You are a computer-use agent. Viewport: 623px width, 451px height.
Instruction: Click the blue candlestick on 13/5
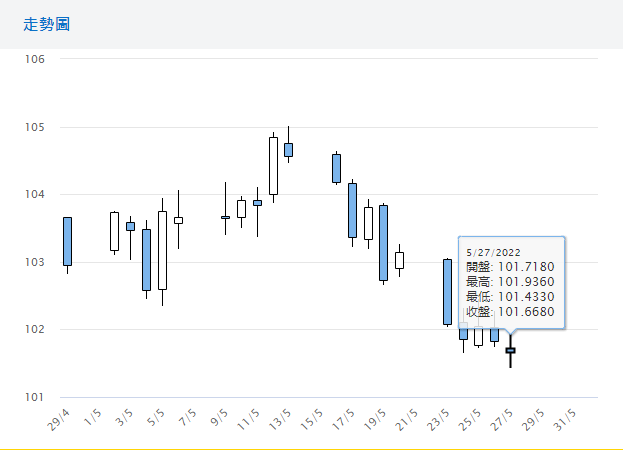[x=288, y=150]
